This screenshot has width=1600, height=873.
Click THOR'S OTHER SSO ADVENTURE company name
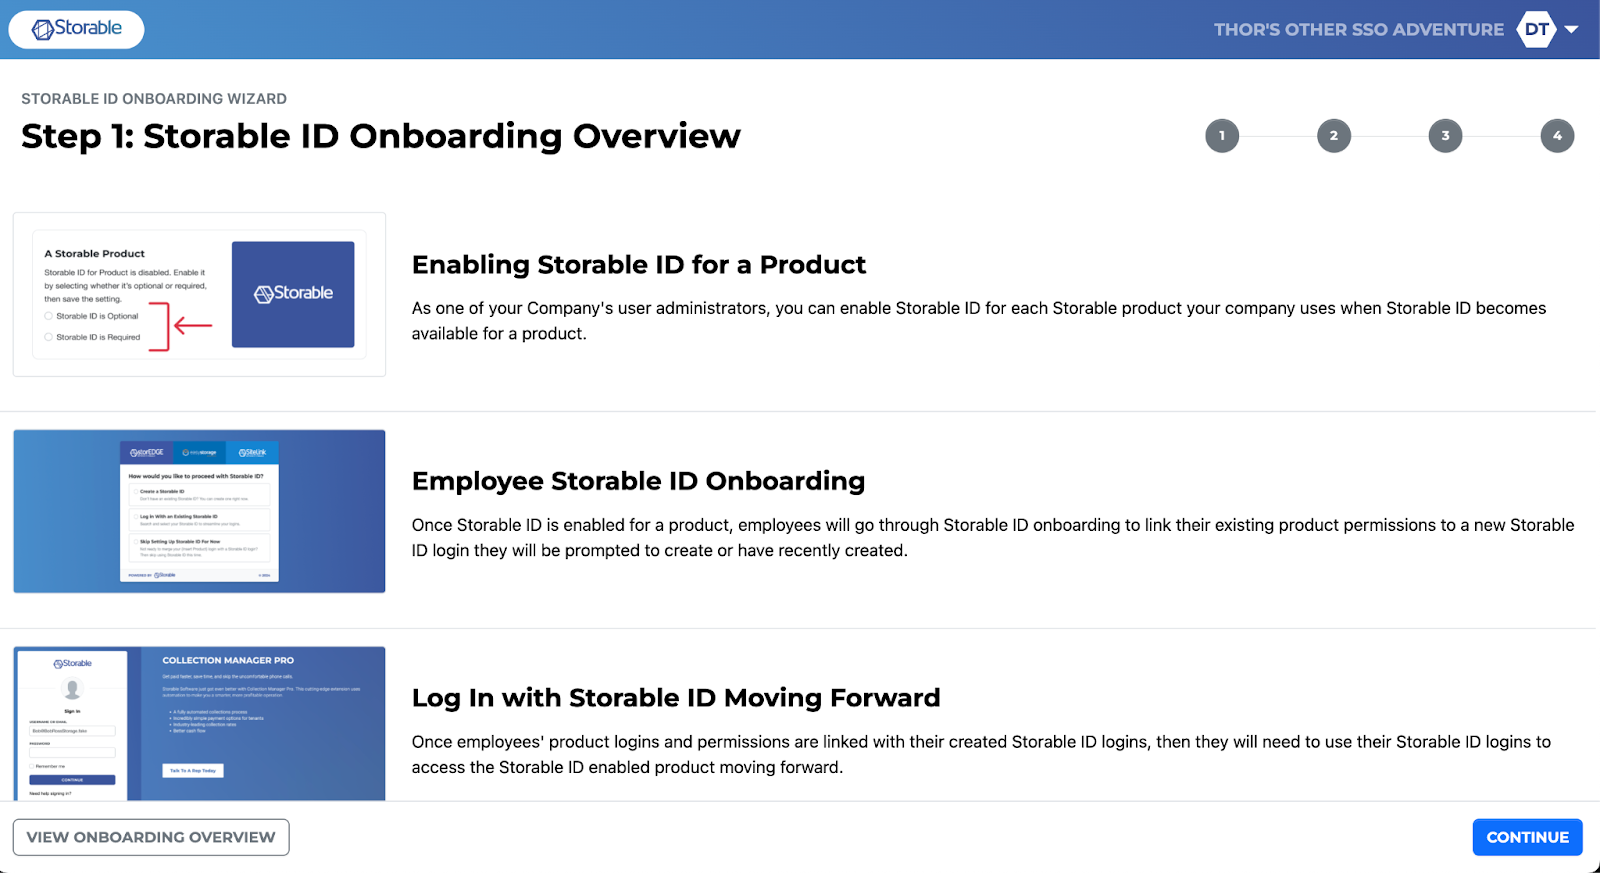point(1359,30)
